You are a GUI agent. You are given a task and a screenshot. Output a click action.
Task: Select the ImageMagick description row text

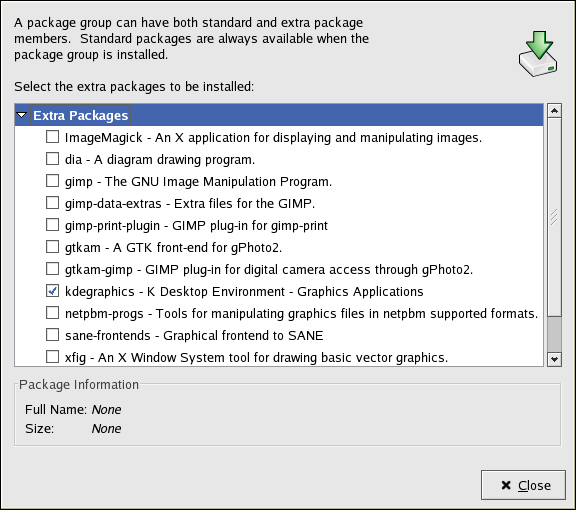(x=273, y=137)
